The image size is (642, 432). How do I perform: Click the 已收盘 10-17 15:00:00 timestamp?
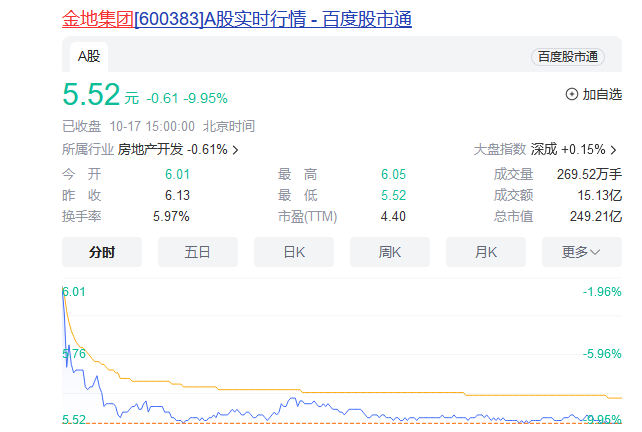pyautogui.click(x=158, y=126)
